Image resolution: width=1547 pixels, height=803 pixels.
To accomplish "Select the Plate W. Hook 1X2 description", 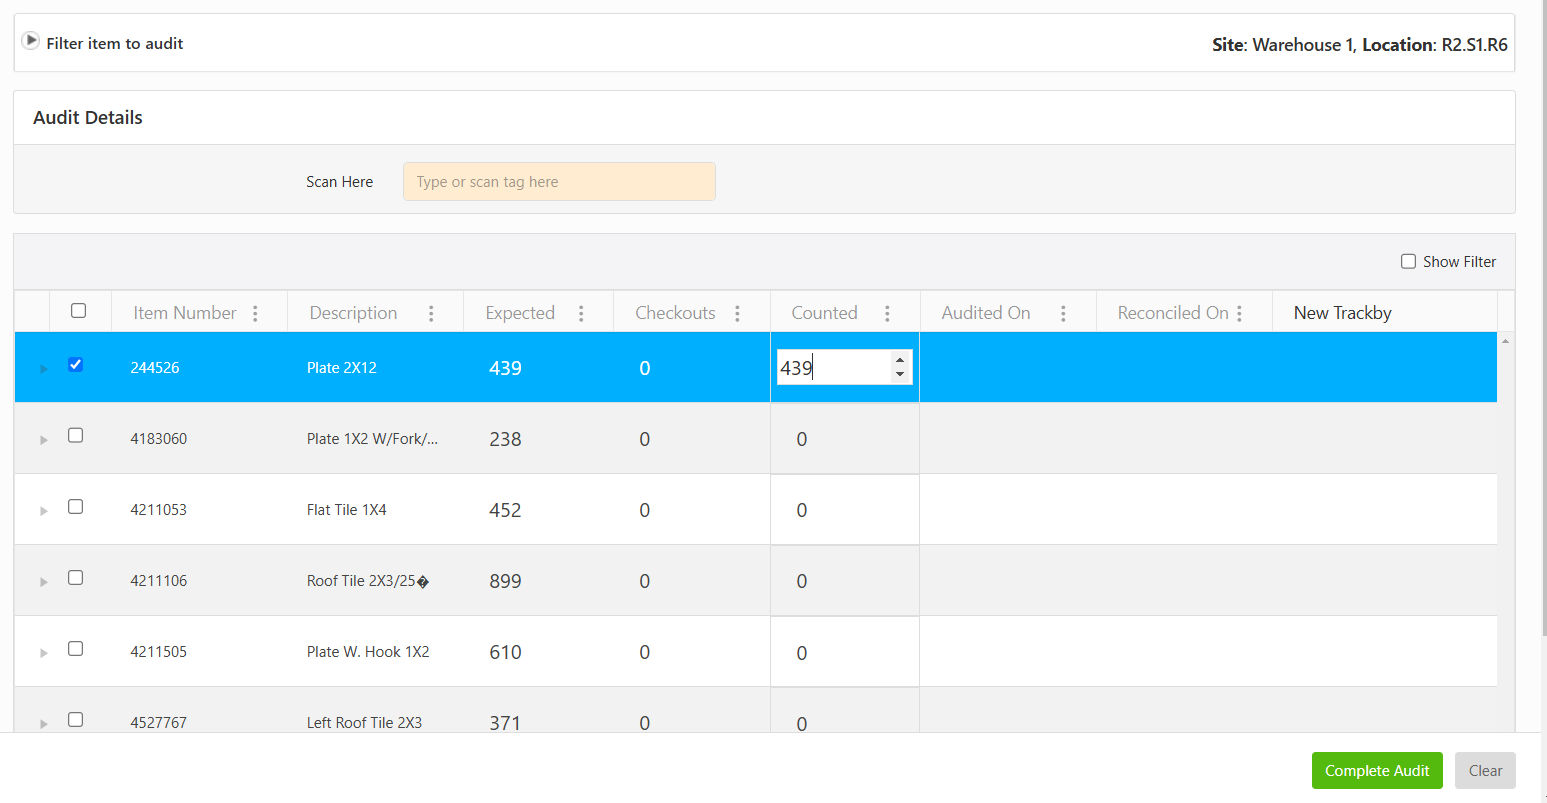I will point(368,652).
